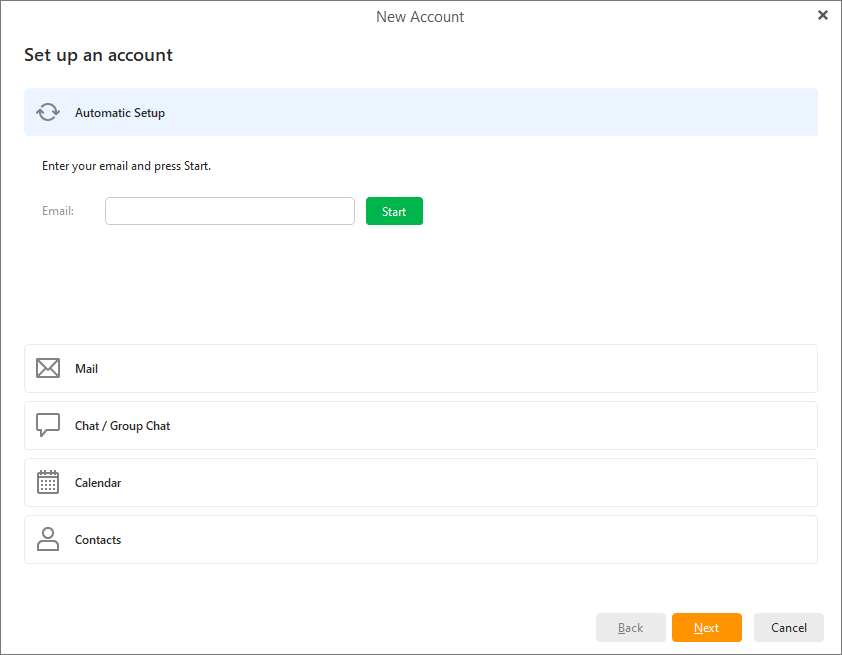Click the Calendar grid icon
This screenshot has width=842, height=655.
(x=48, y=483)
